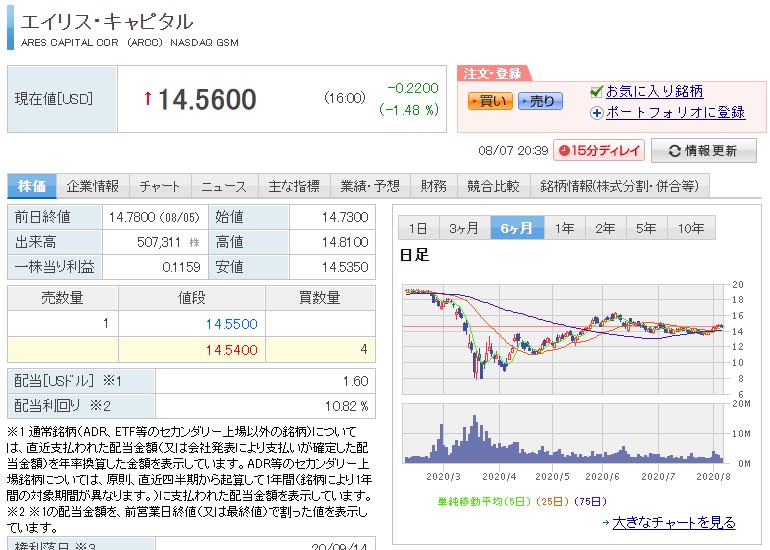770x550 pixels.
Task: Select the 6ヶ月 chart period
Action: [517, 228]
